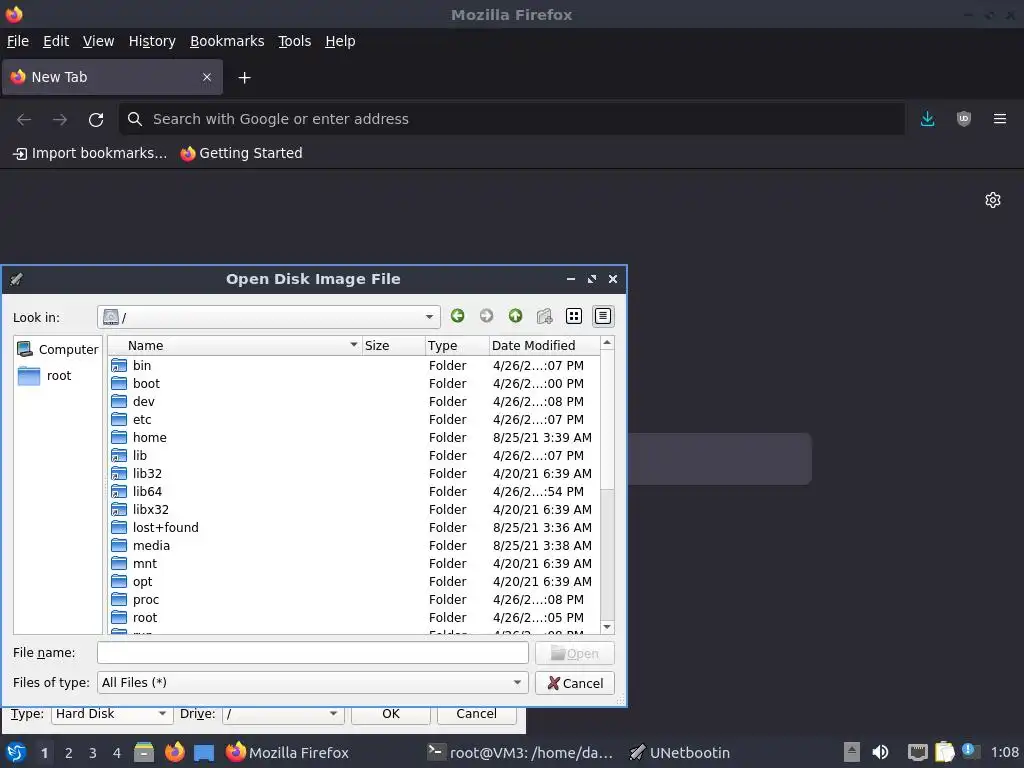Open Getting Started bookmark
Screen dimensions: 1024x768
pyautogui.click(x=242, y=153)
